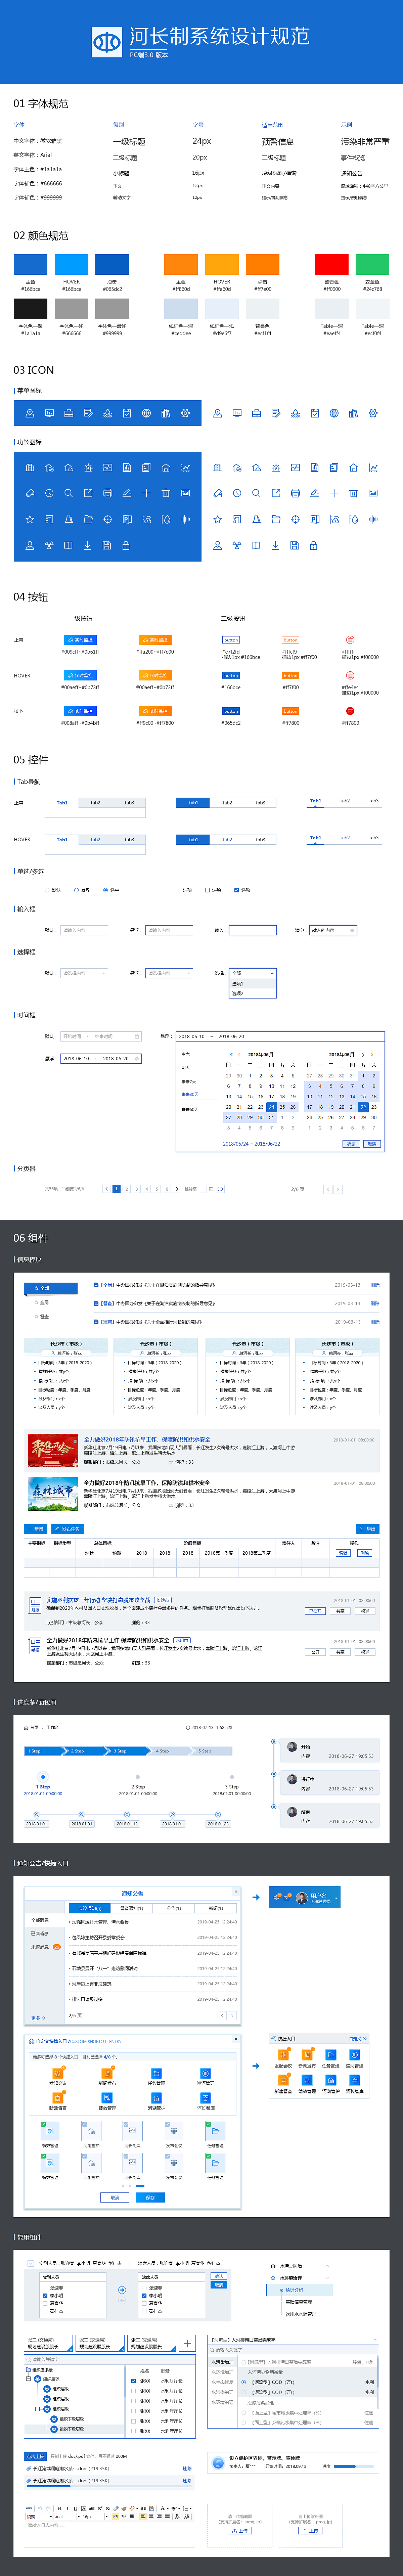Click the plus icon in blue function panel
The width and height of the screenshot is (403, 2576).
click(x=146, y=493)
